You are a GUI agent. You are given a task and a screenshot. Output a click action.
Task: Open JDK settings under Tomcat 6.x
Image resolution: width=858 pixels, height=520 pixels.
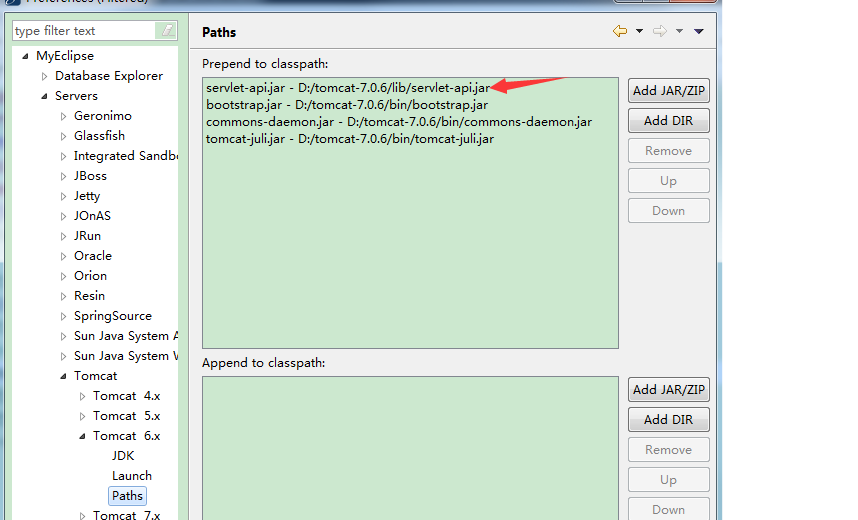[x=123, y=456]
